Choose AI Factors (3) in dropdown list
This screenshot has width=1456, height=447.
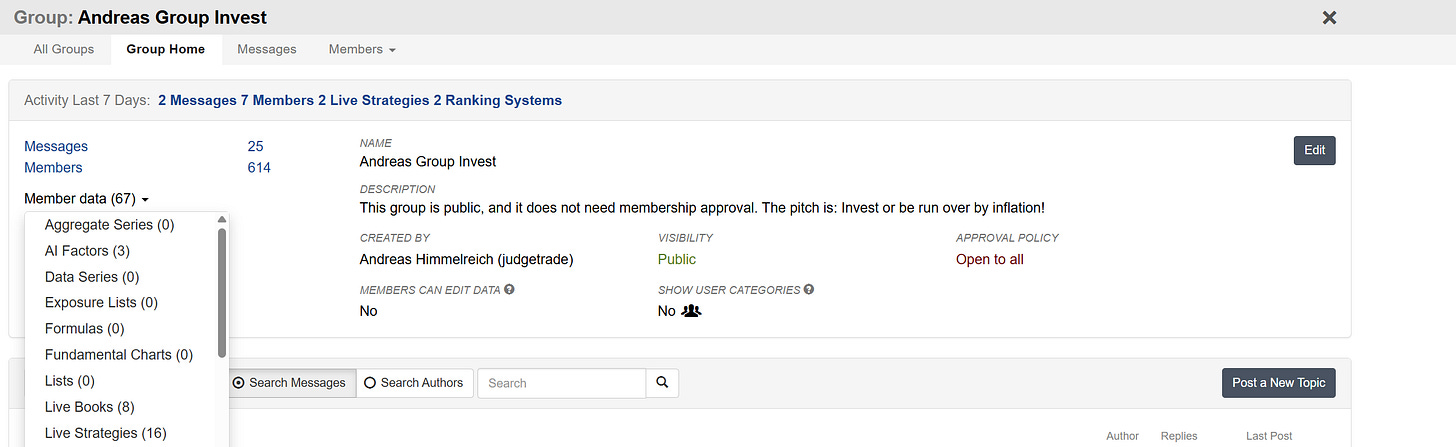[x=87, y=251]
